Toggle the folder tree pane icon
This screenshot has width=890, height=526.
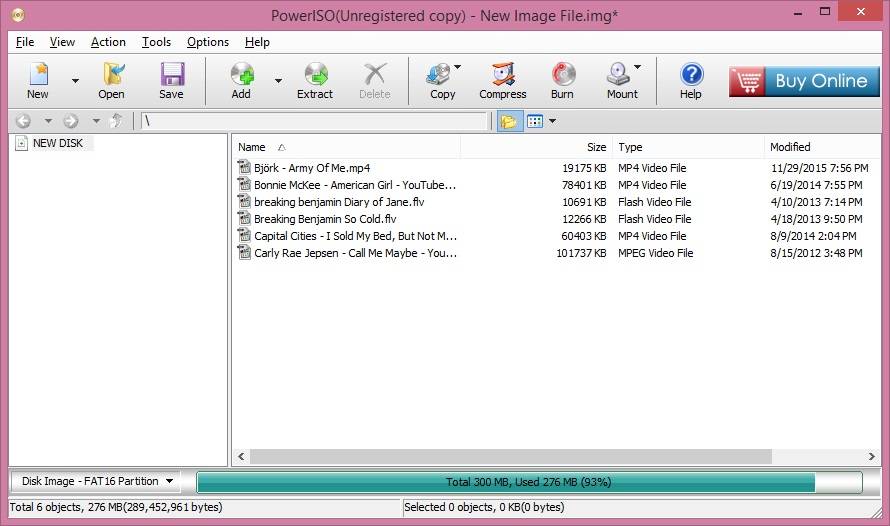[509, 121]
